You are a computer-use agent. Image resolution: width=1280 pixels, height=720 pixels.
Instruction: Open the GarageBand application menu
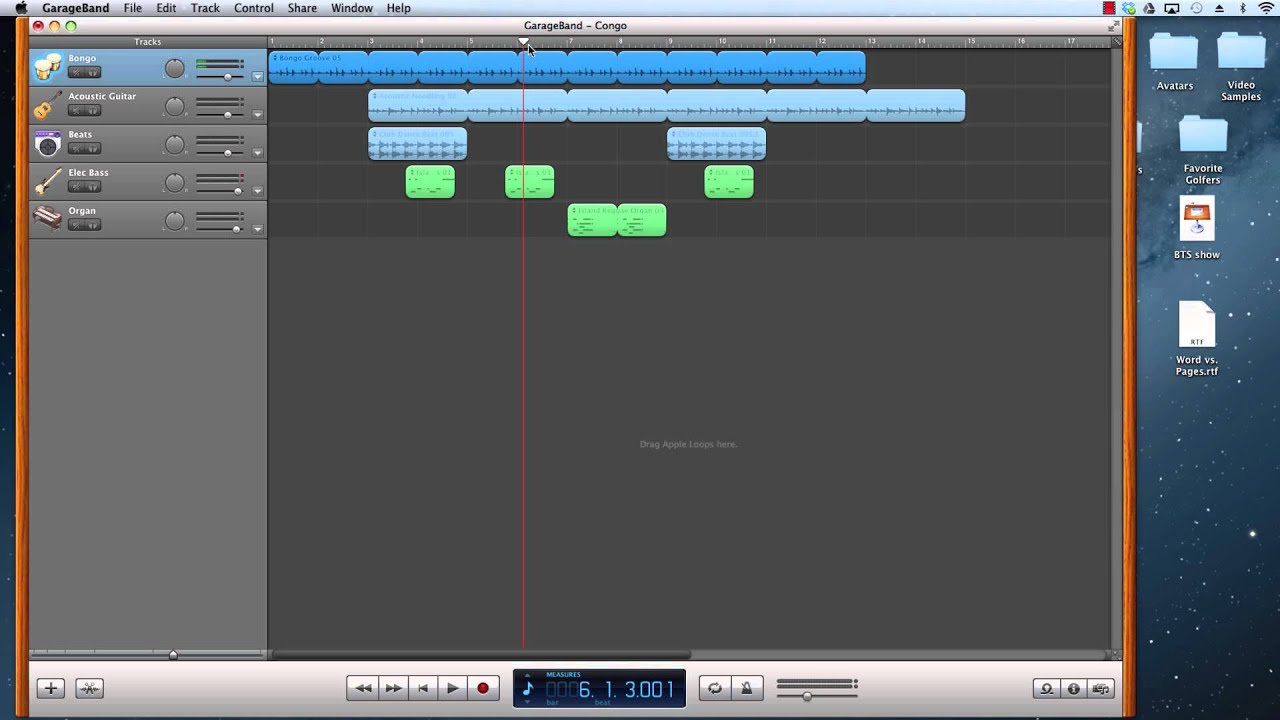coord(75,8)
